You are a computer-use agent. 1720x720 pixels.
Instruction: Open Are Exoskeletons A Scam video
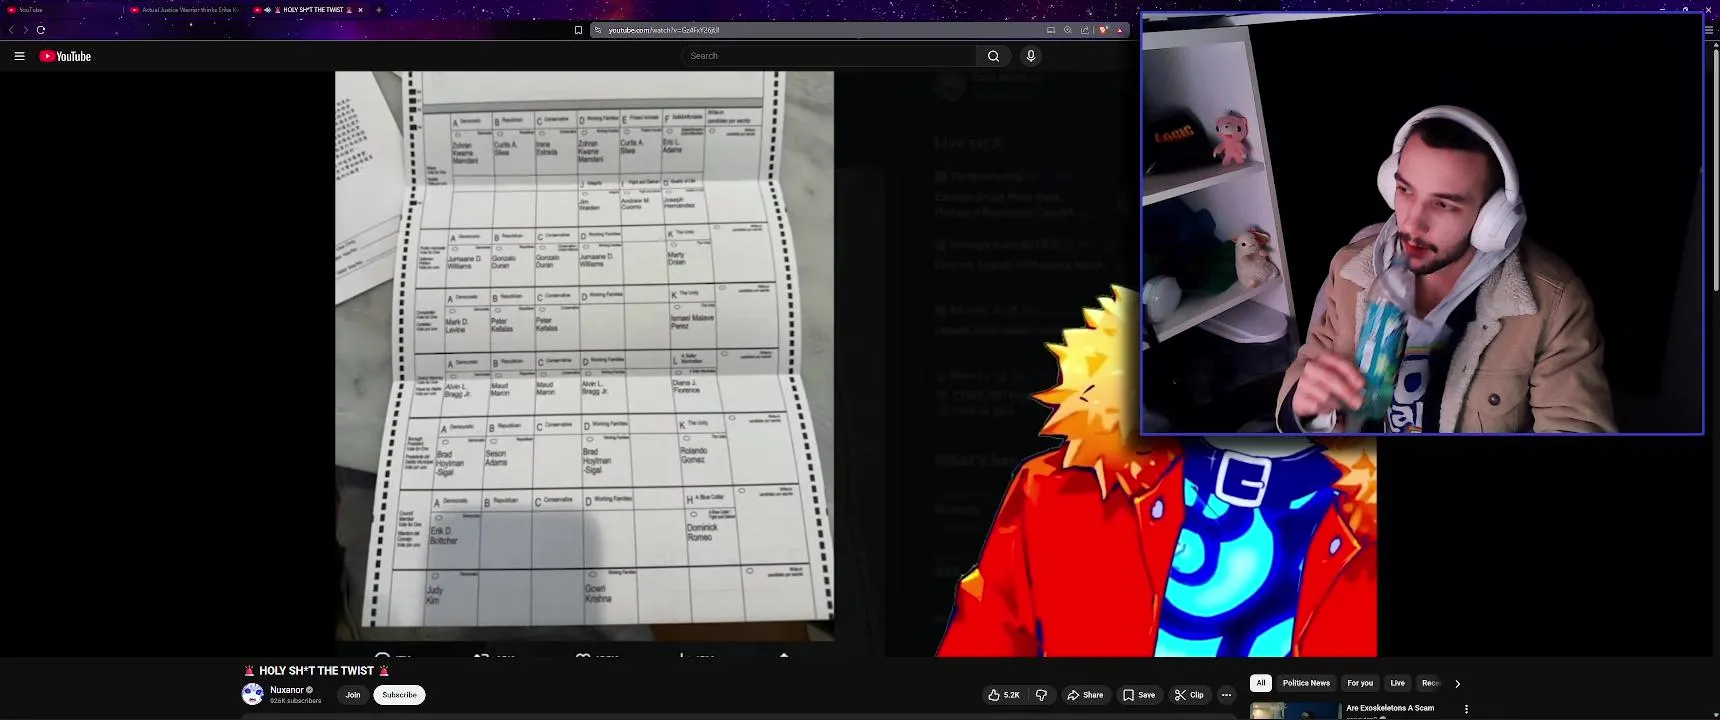[1390, 708]
